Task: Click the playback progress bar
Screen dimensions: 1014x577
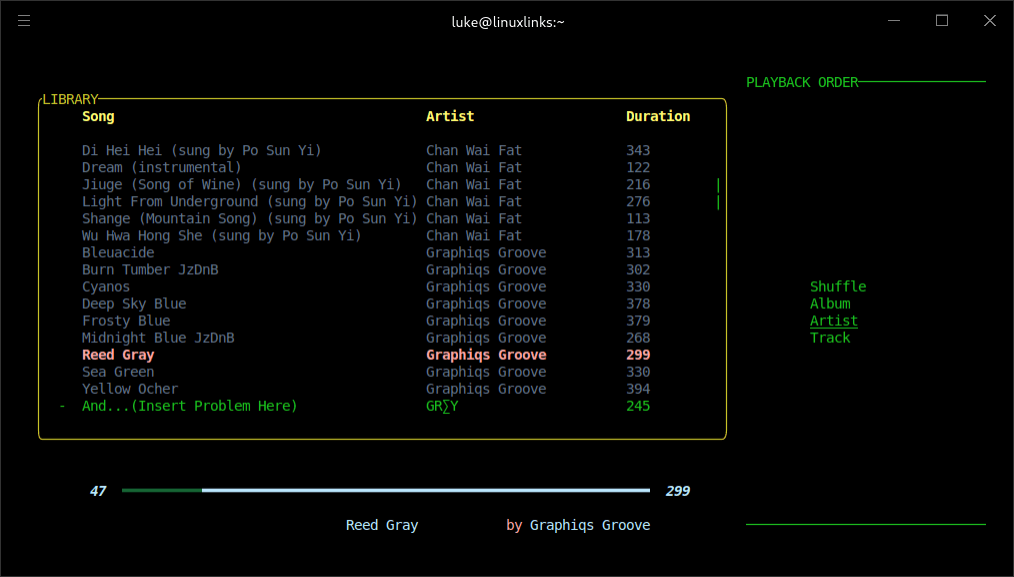Action: (385, 491)
